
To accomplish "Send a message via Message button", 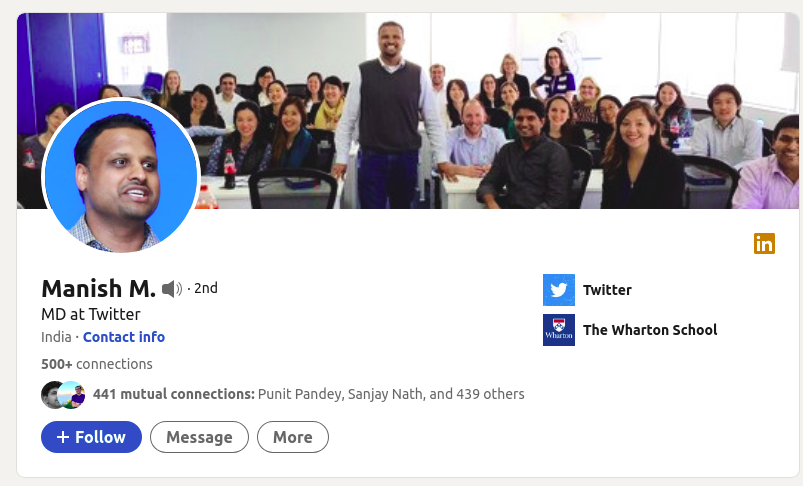I will pyautogui.click(x=199, y=437).
